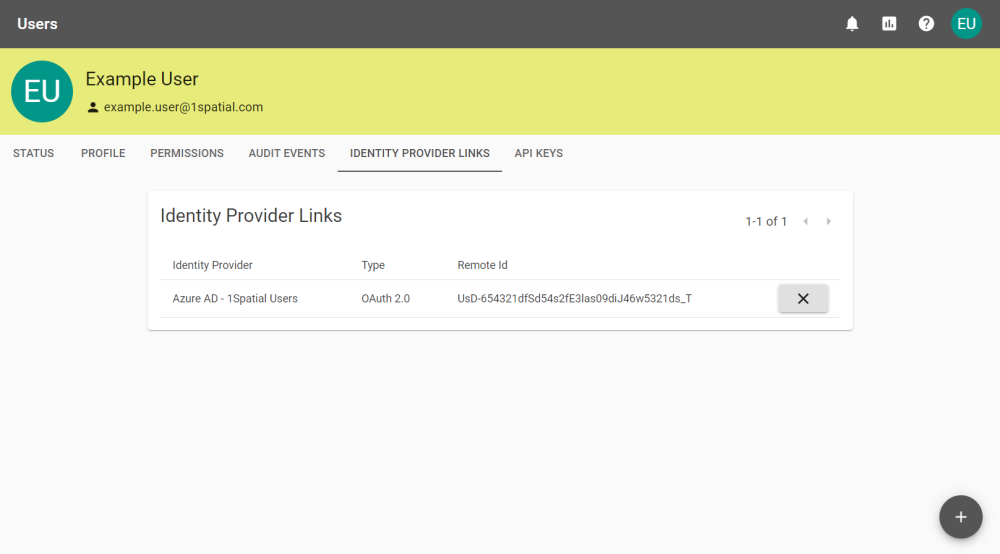Viewport: 1000px width, 554px height.
Task: Select the OAuth 2.0 type cell
Action: pyautogui.click(x=386, y=299)
